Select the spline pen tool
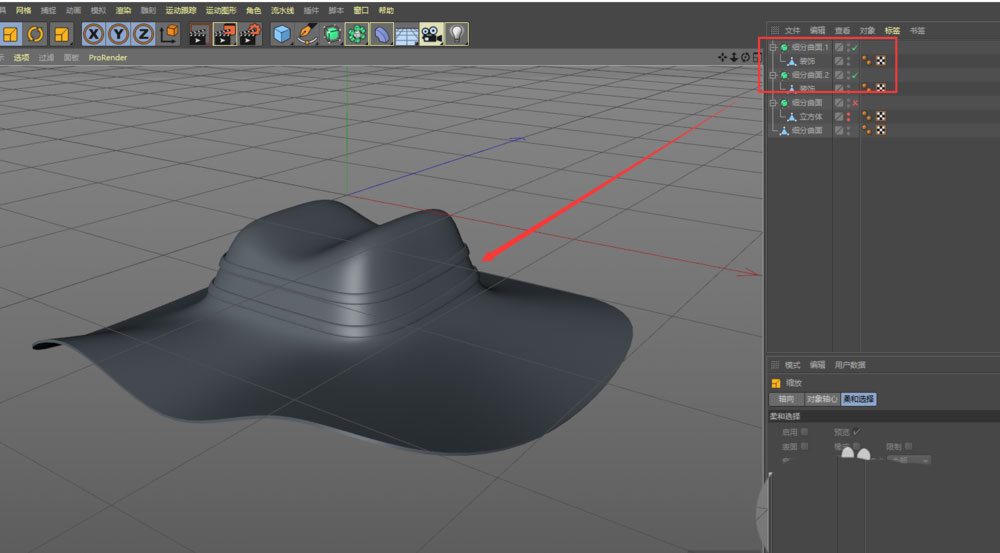The height and width of the screenshot is (553, 1000). point(307,34)
